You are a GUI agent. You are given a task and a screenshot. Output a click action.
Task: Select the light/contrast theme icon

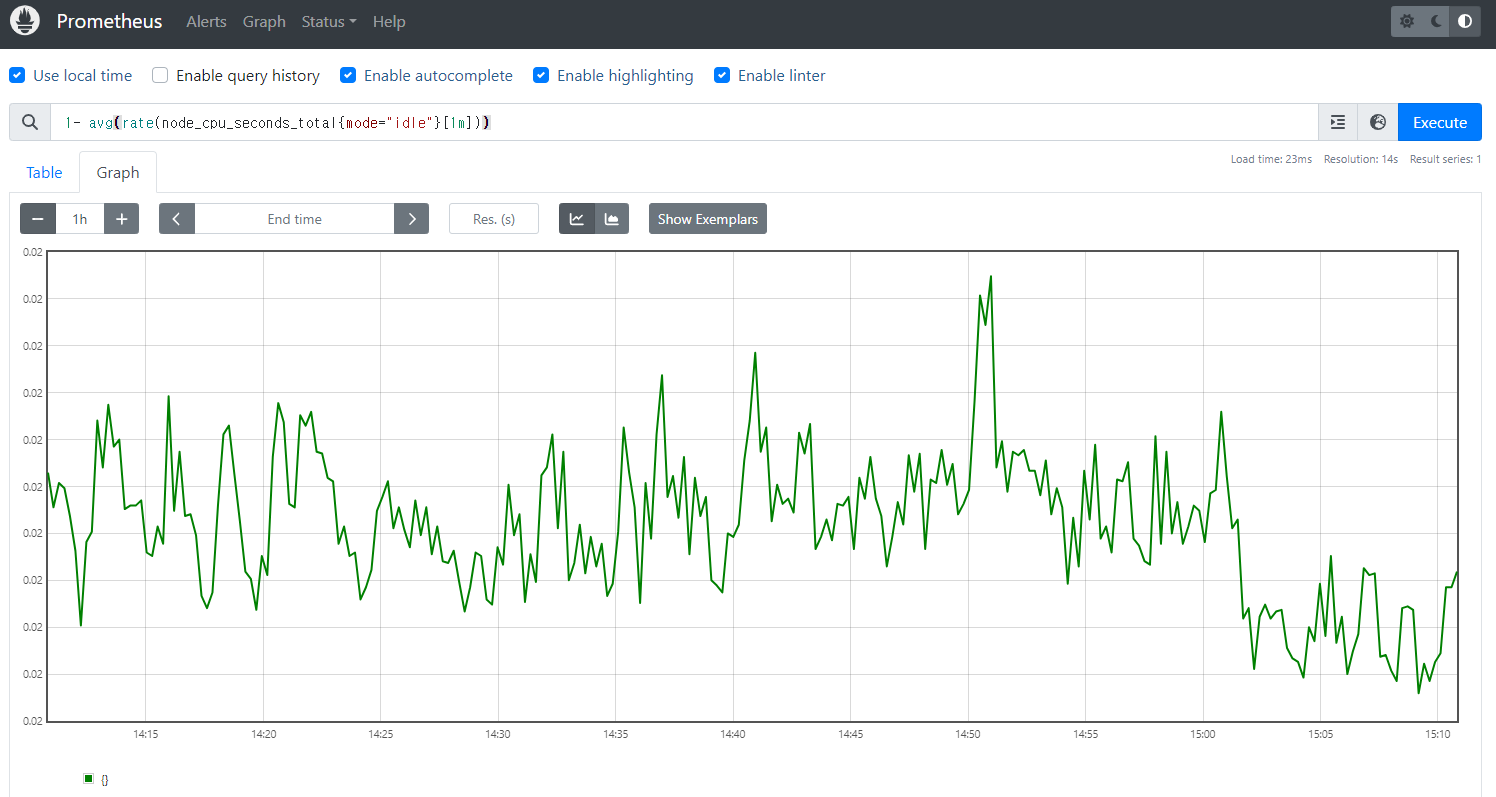click(1465, 21)
